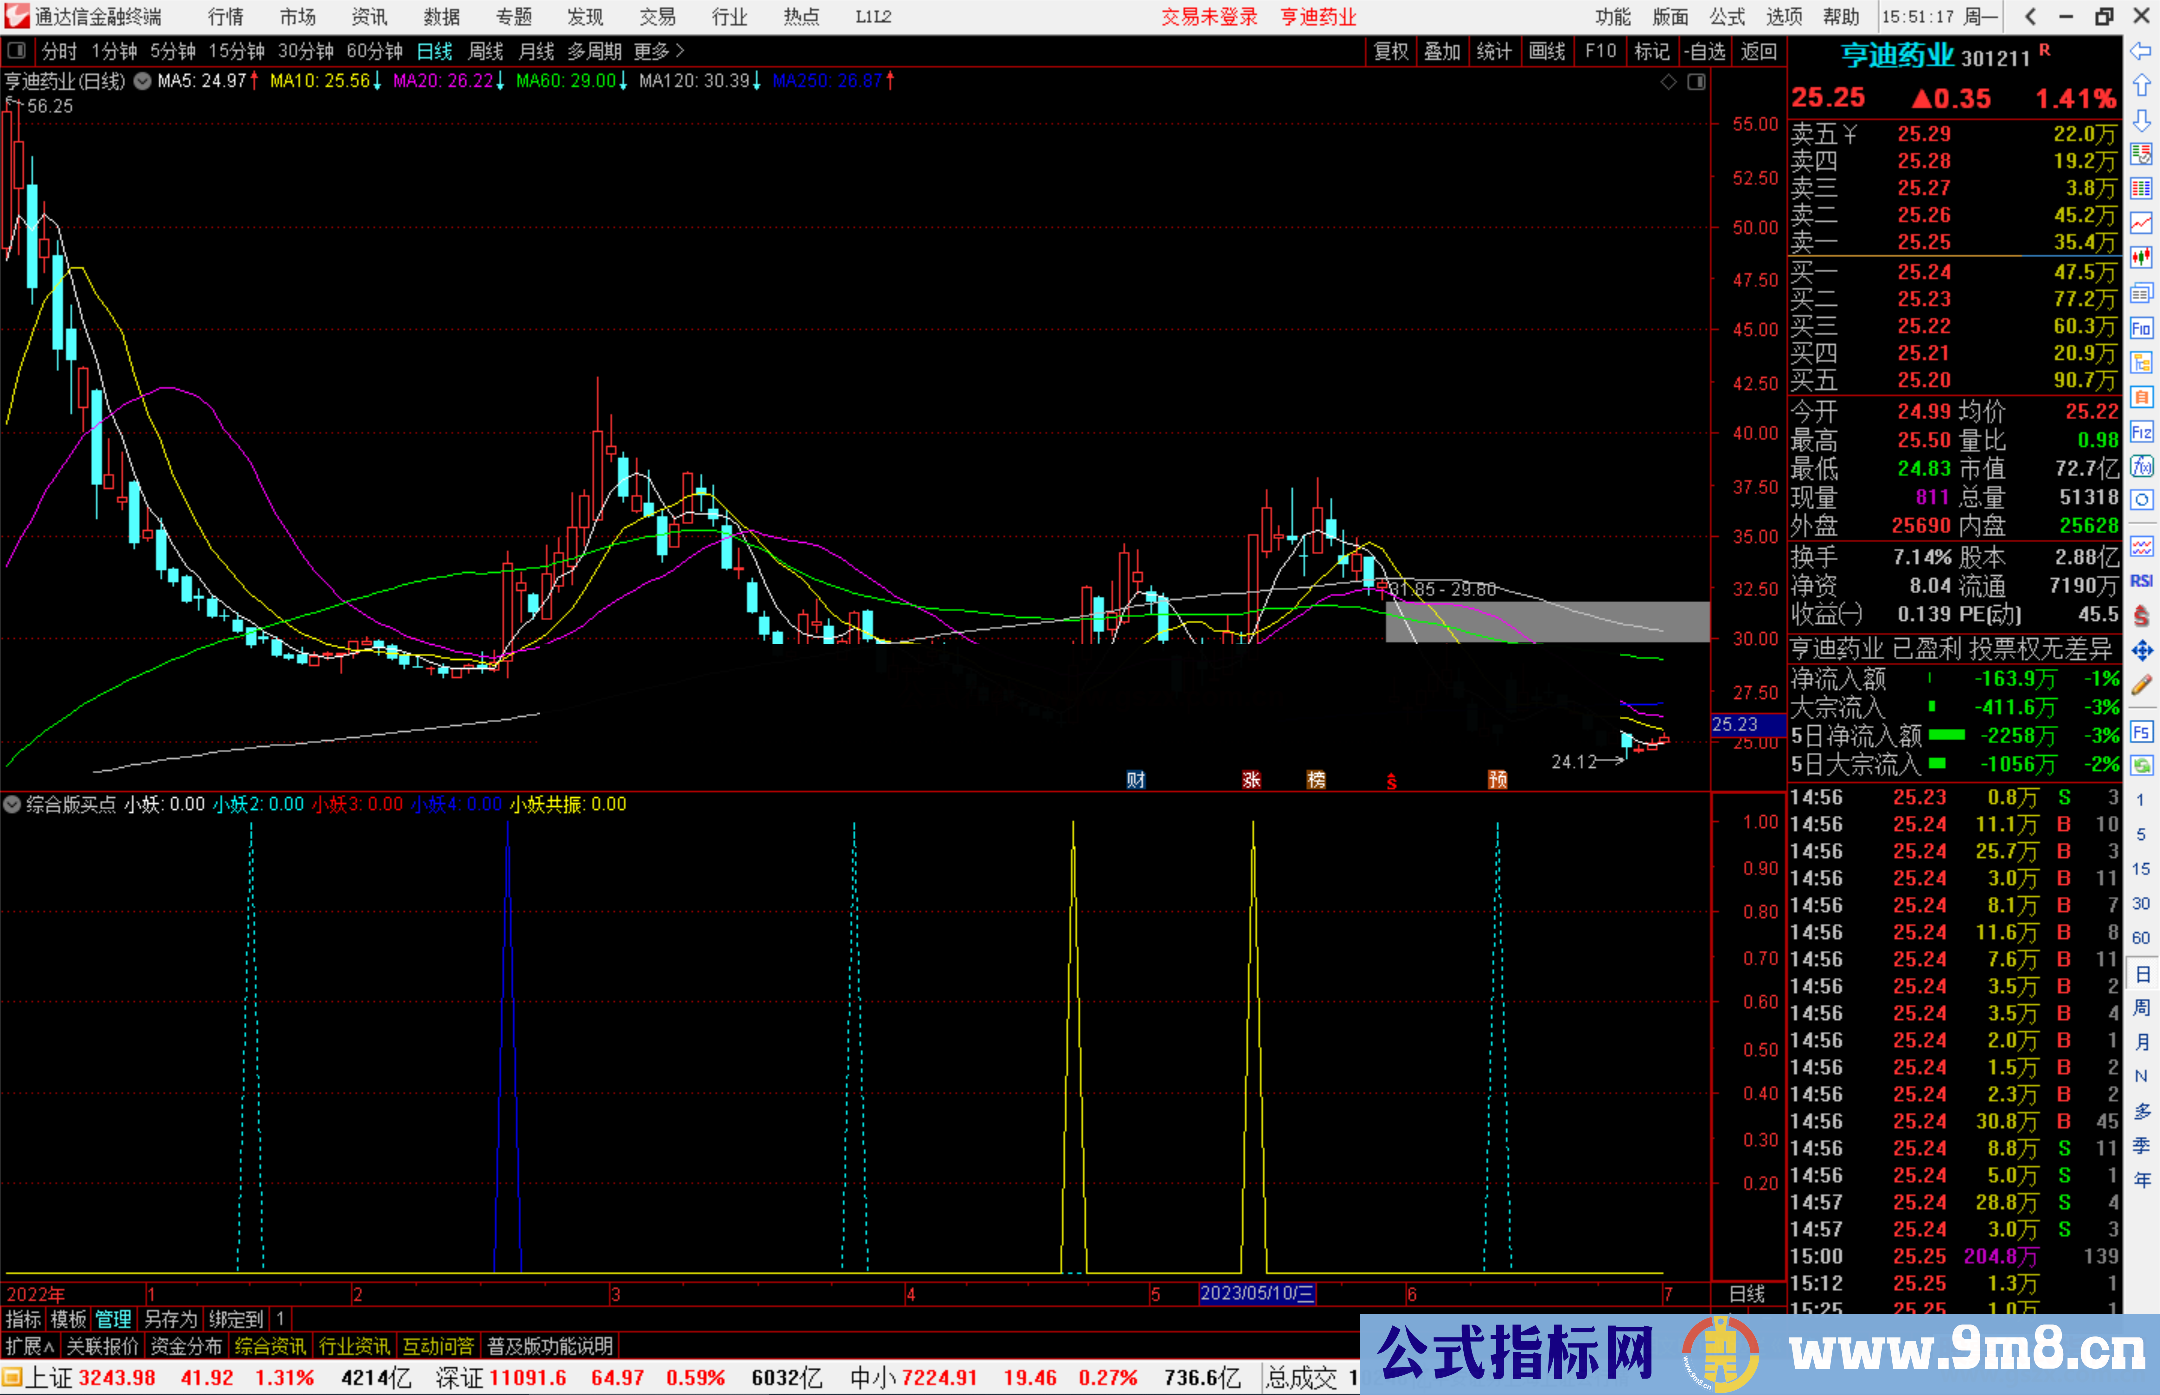Select the pencil drawing tool icon
Screen dimensions: 2160x1395
tap(2141, 686)
